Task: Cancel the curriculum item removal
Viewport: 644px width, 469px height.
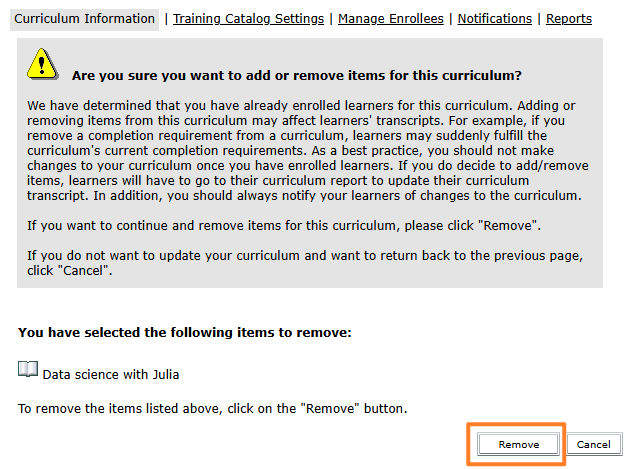Action: 593,444
